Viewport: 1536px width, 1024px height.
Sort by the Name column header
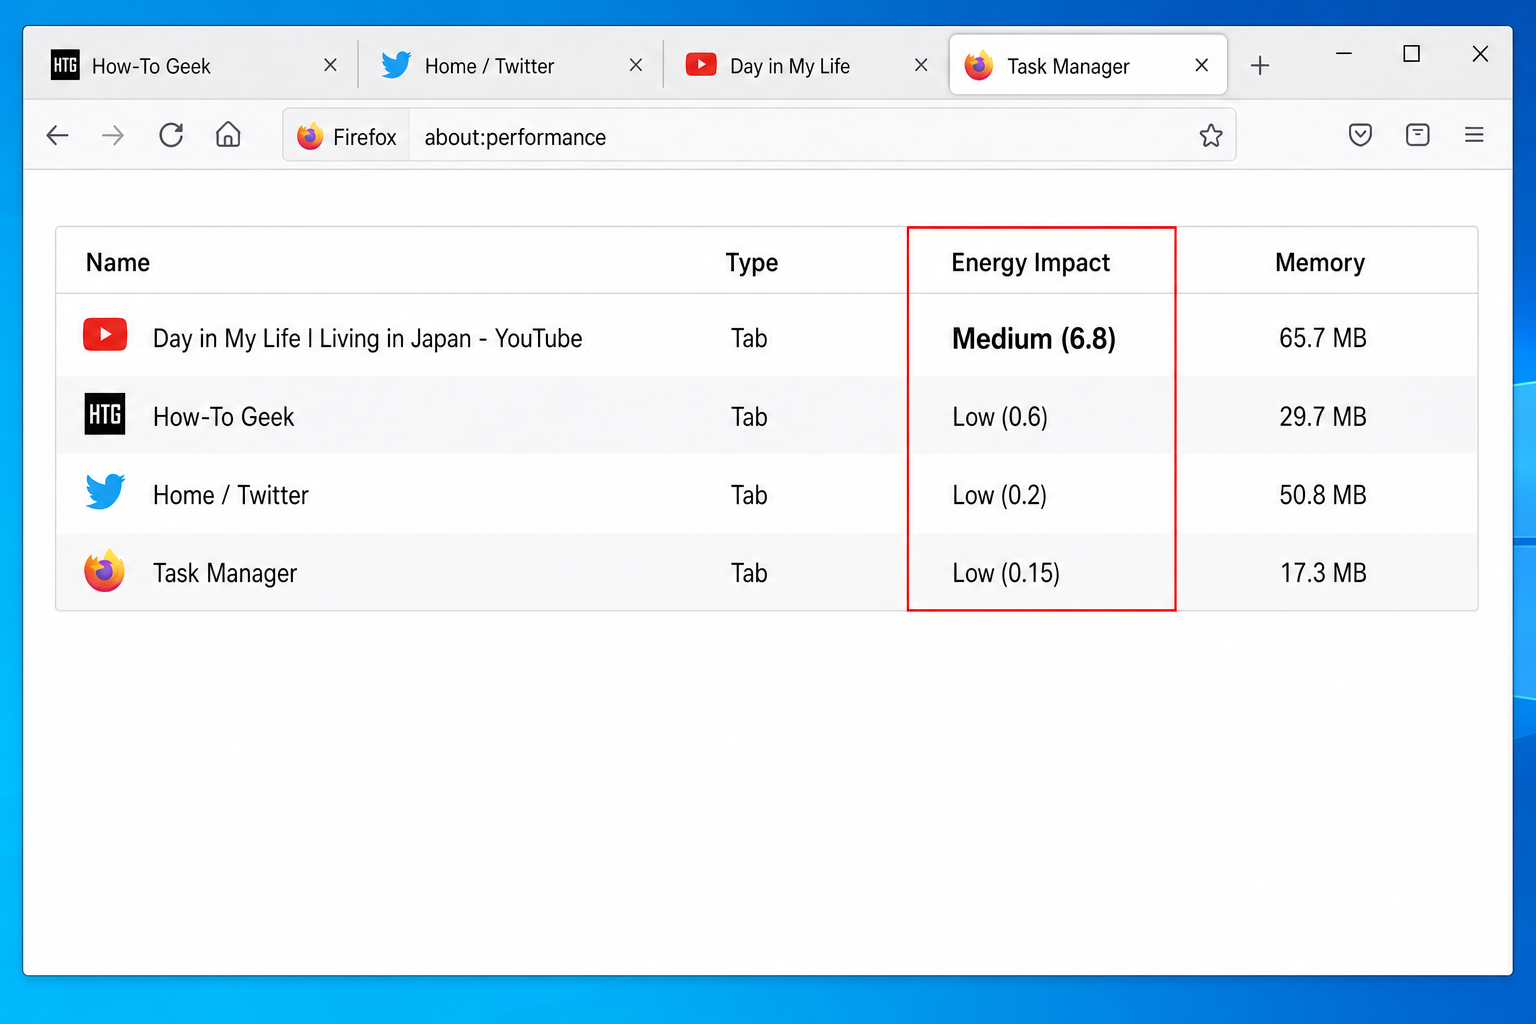tap(118, 262)
